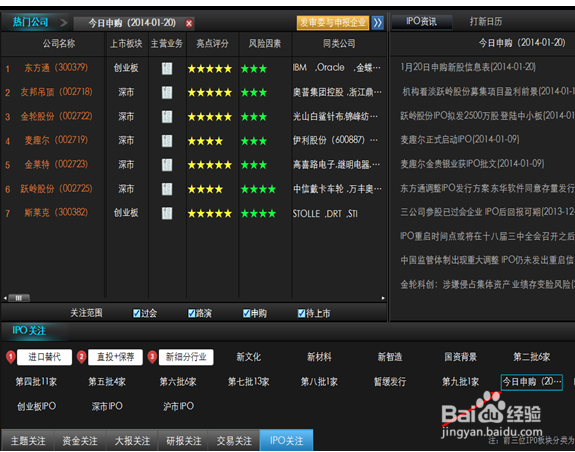Toggle the 申购 checkbox
Image resolution: width=575 pixels, height=452 pixels.
(246, 313)
